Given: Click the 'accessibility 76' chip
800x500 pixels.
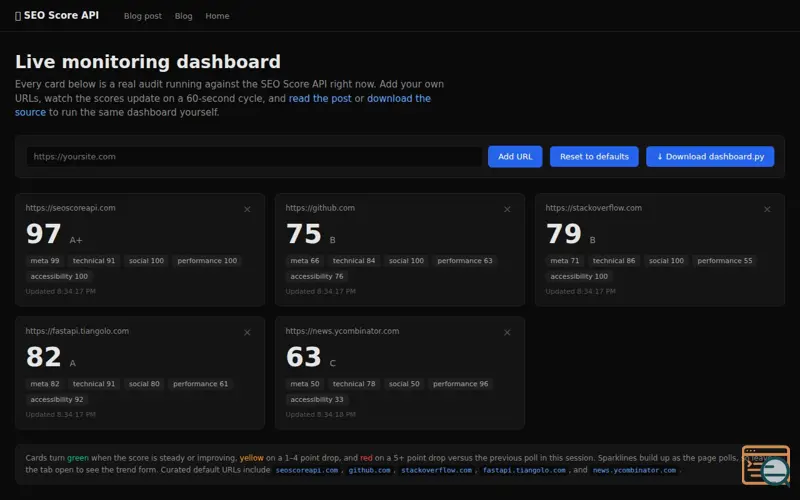Looking at the screenshot, I should tap(317, 277).
